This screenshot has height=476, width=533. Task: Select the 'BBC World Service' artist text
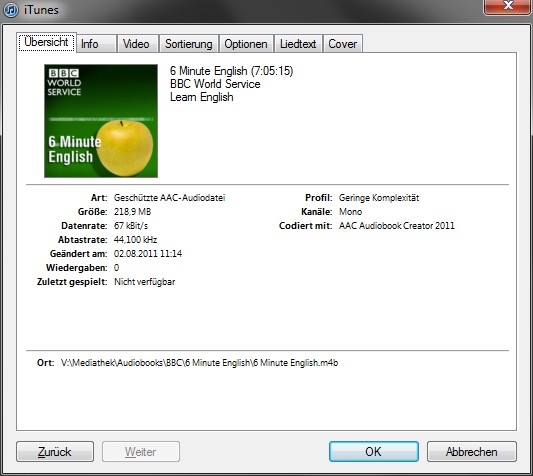coord(215,84)
